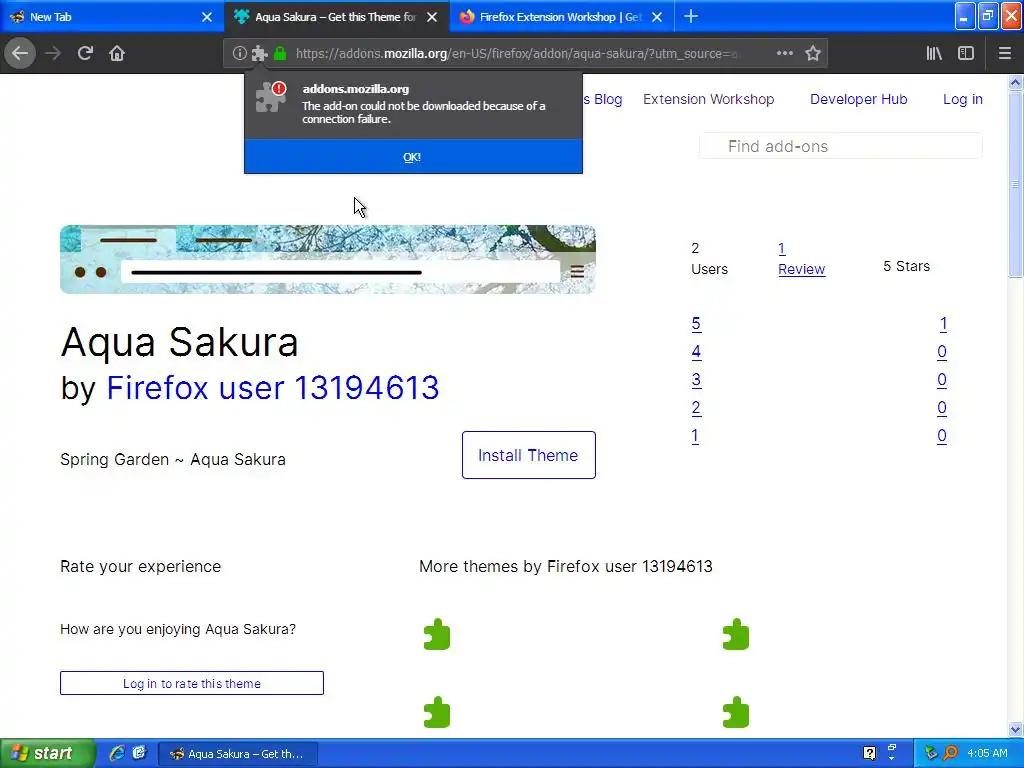The width and height of the screenshot is (1024, 768).
Task: Filter reviews by 5 stars rating
Action: coord(696,324)
